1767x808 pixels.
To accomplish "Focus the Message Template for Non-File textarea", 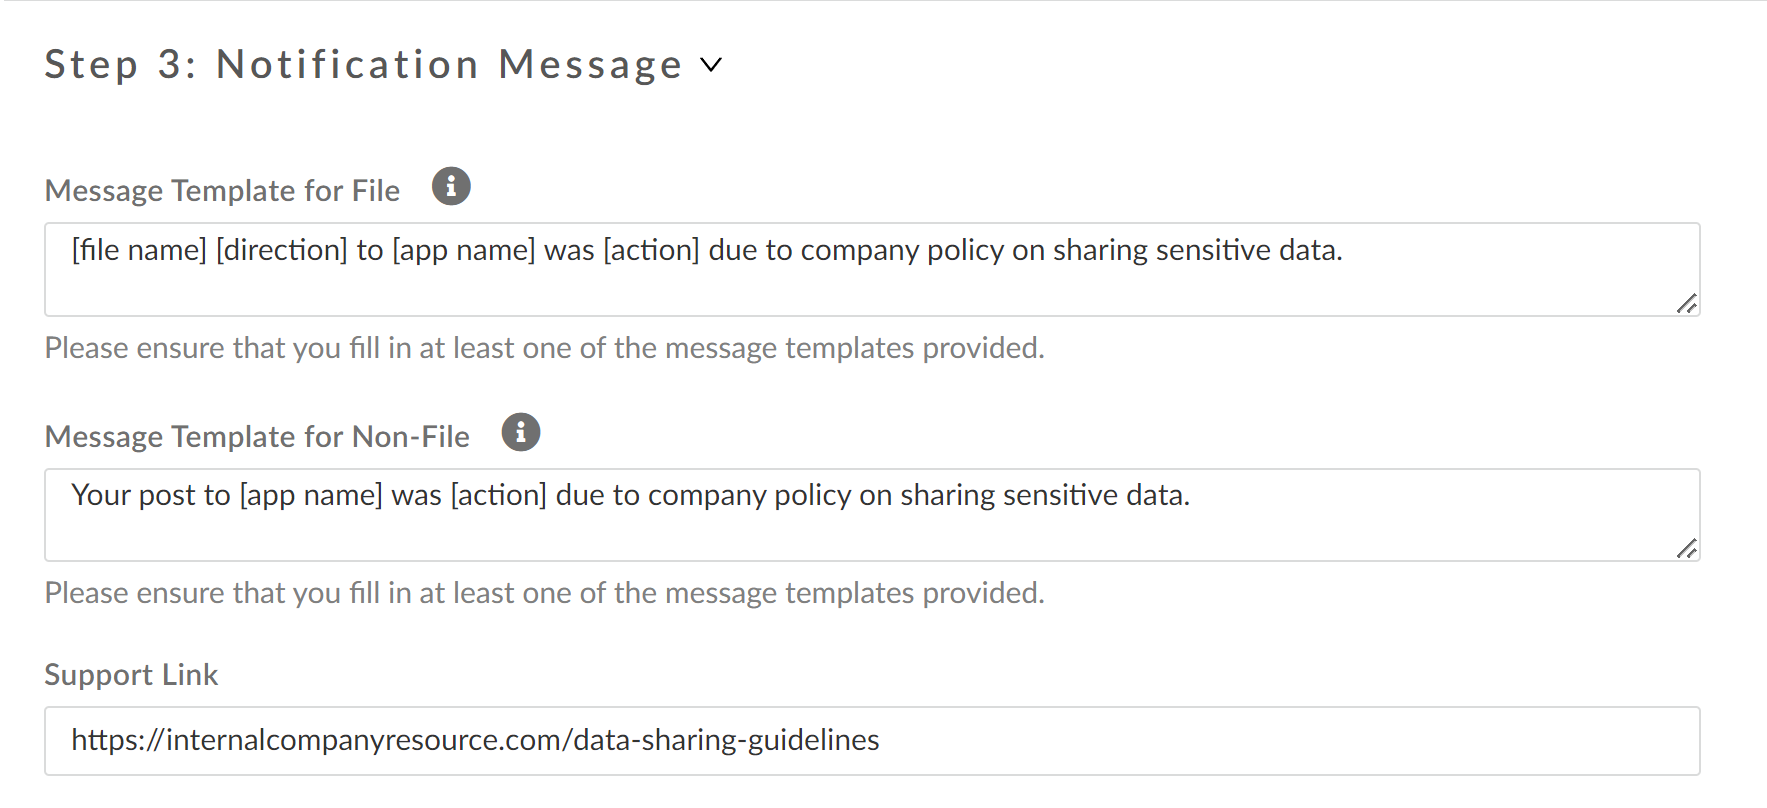I will [x=870, y=530].
